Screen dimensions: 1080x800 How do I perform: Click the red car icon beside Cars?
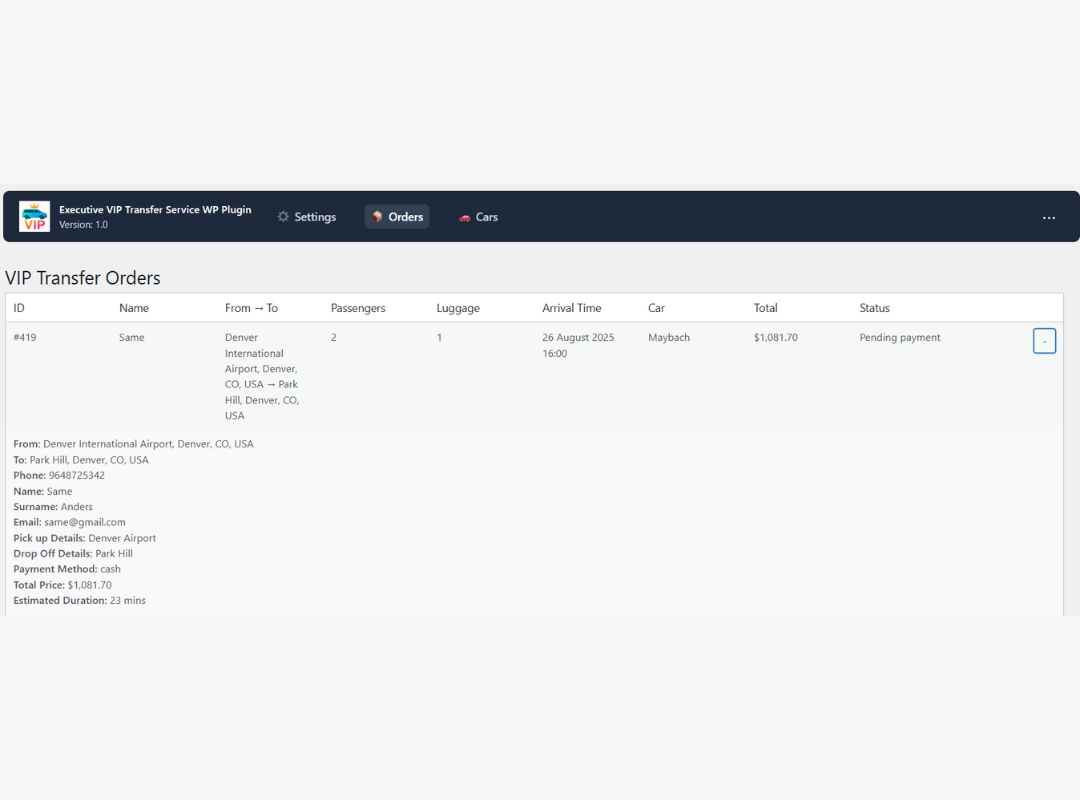point(464,216)
